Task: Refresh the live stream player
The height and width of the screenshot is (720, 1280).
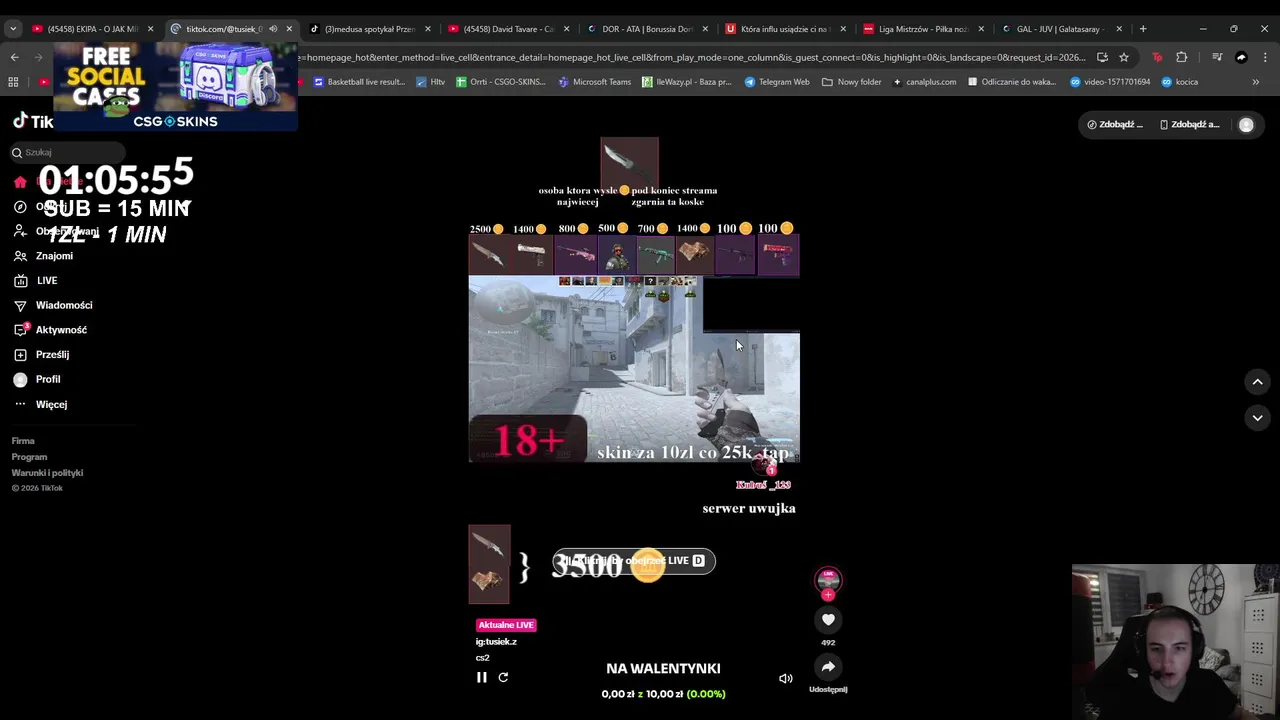Action: (503, 678)
